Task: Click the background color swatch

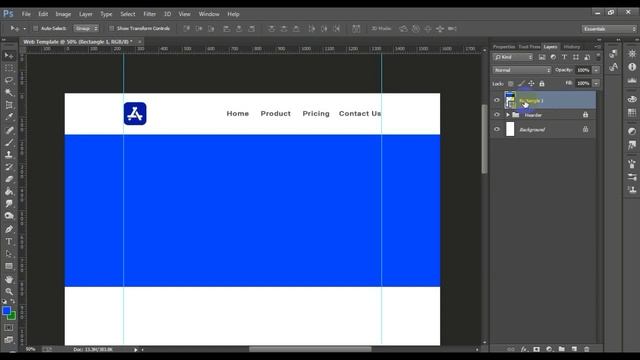Action: pyautogui.click(x=13, y=316)
